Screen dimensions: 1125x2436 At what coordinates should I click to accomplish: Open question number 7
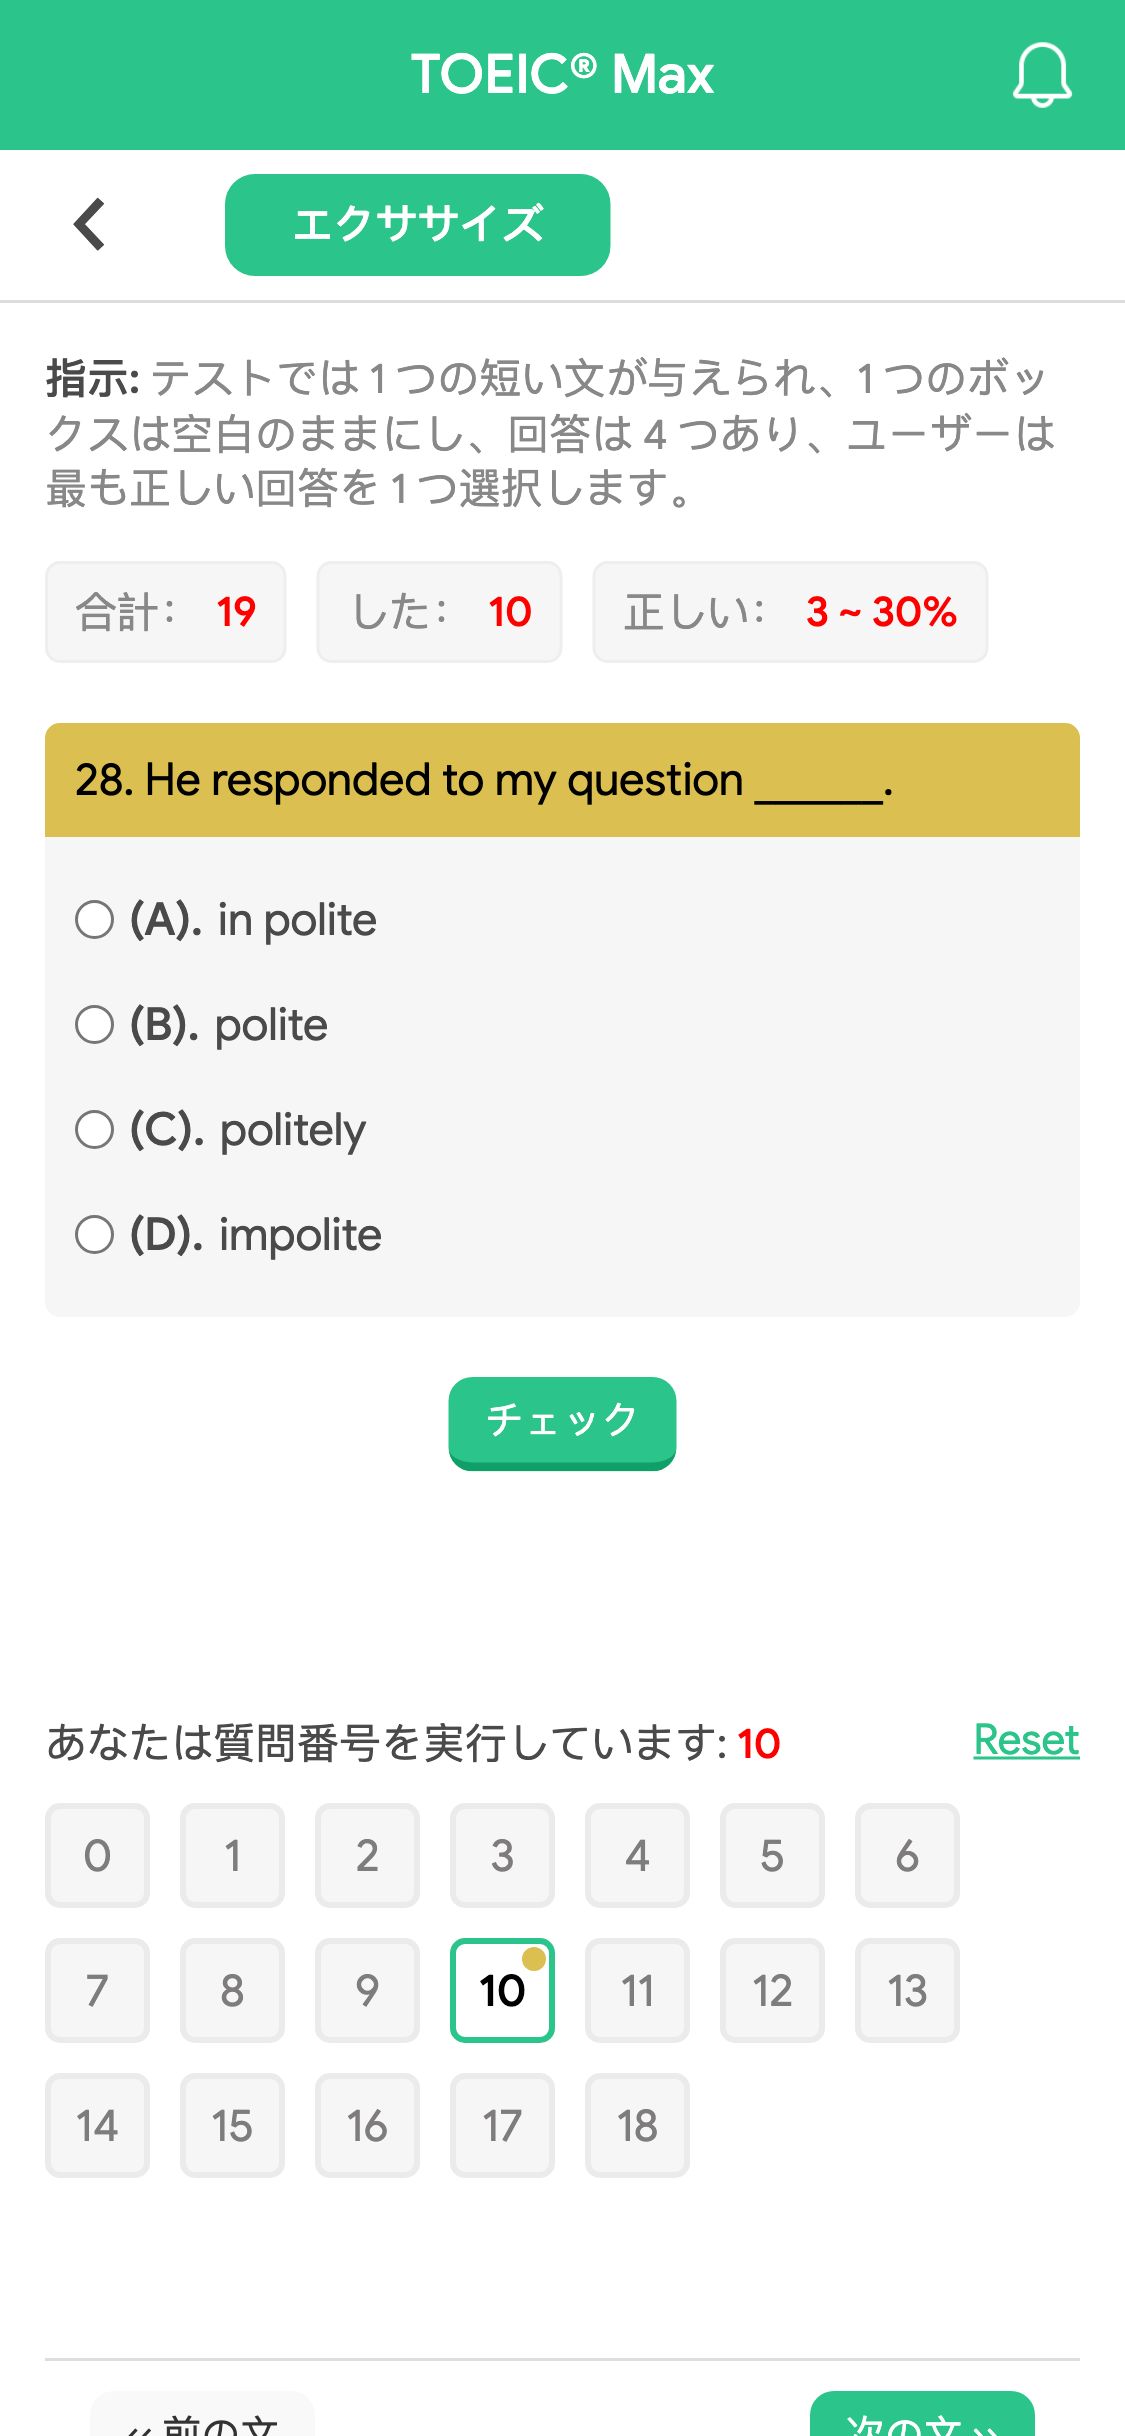click(97, 1990)
